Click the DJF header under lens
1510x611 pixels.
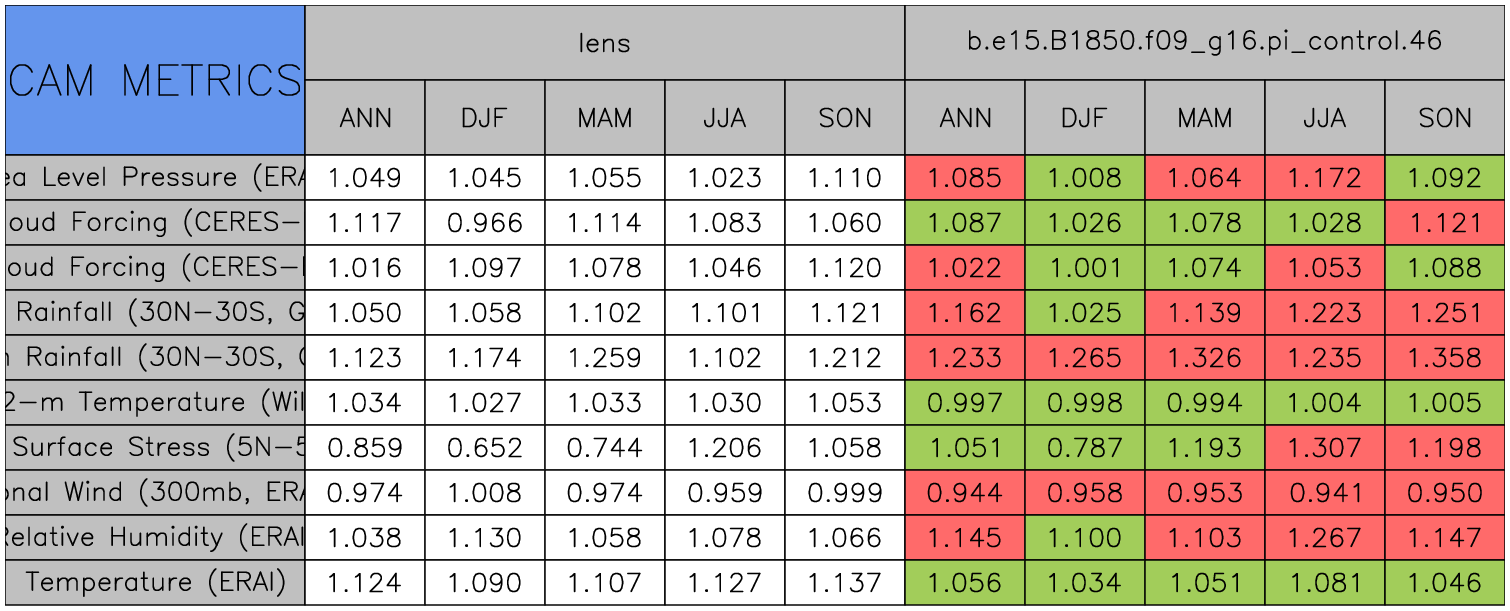(x=484, y=118)
